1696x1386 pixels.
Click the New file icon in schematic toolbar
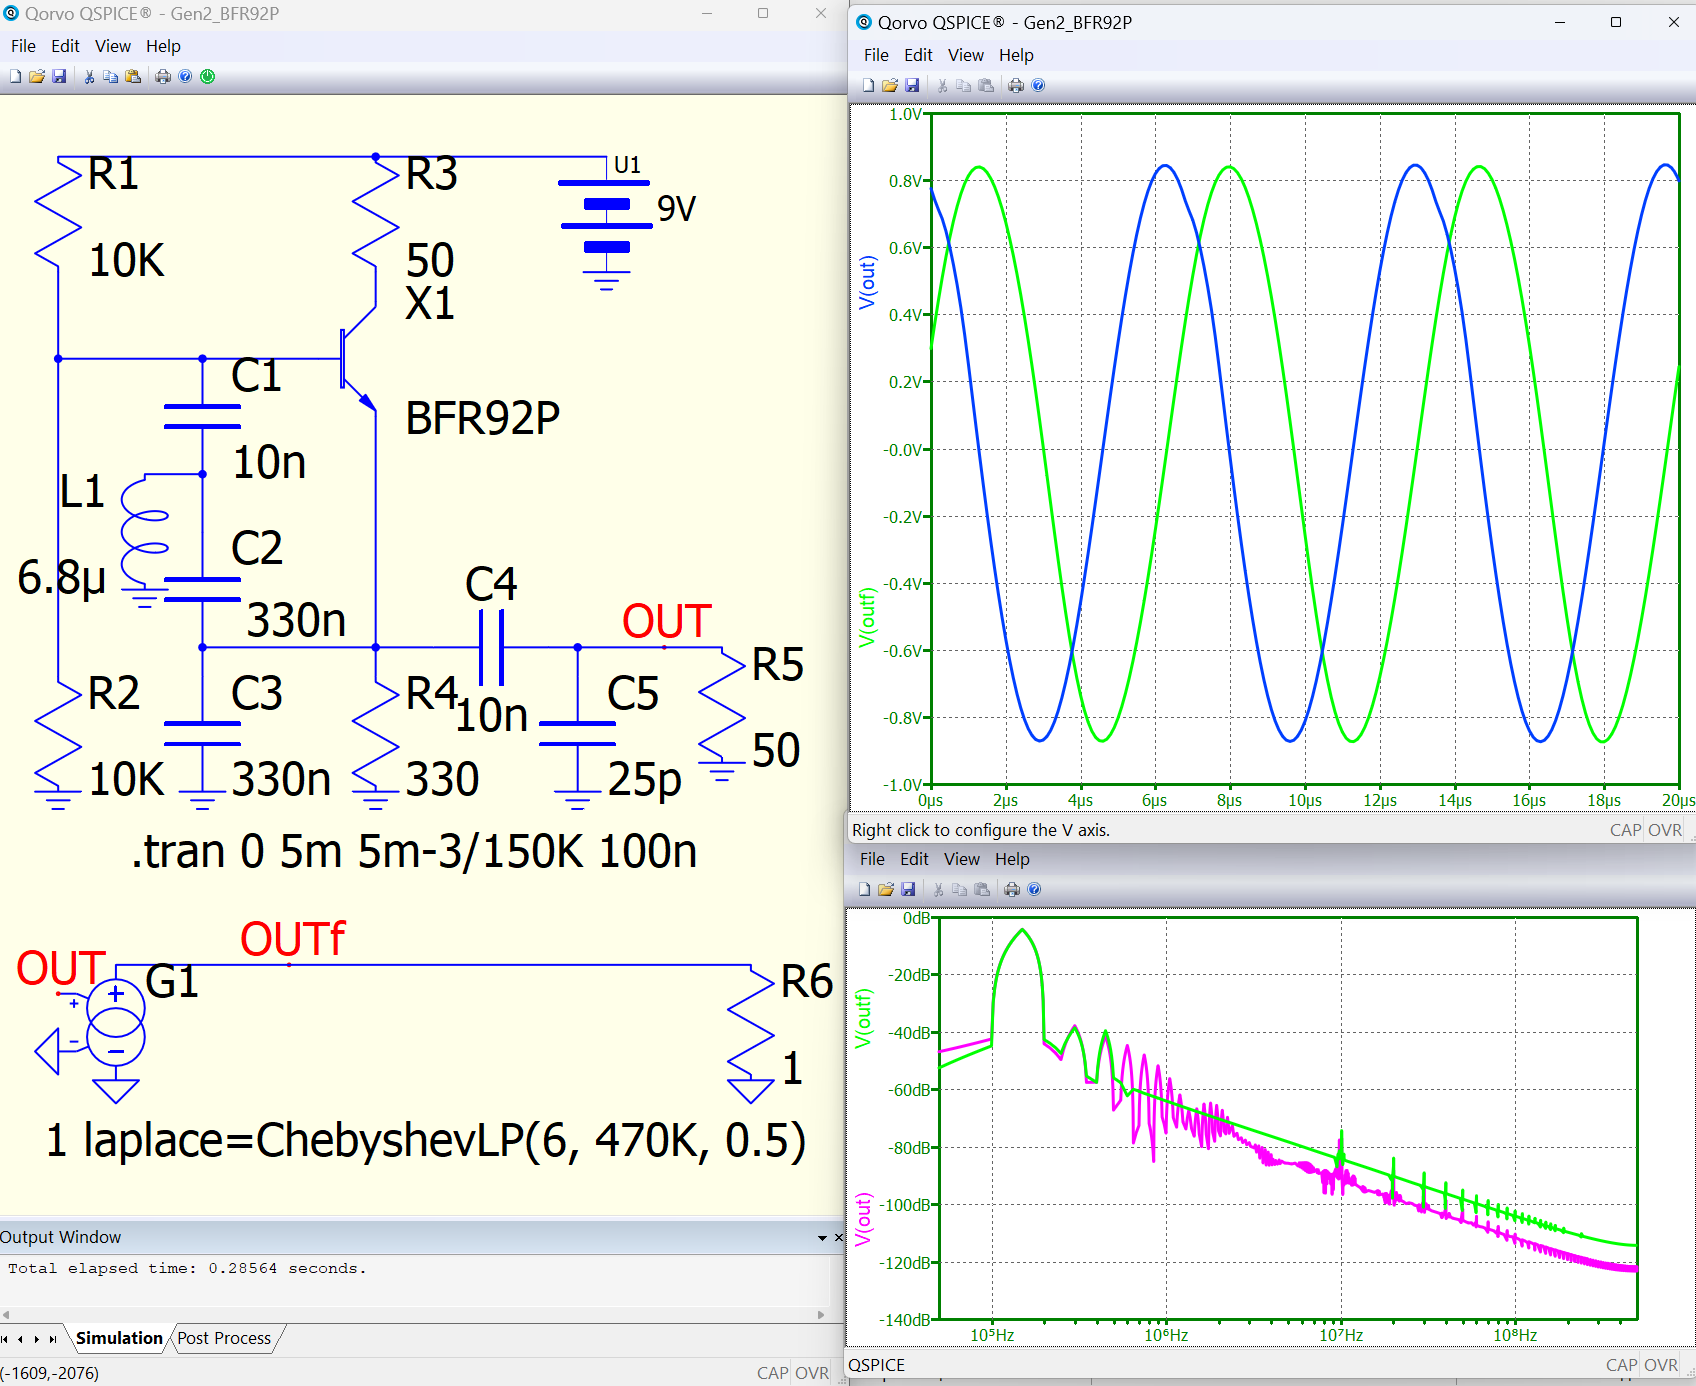coord(15,77)
